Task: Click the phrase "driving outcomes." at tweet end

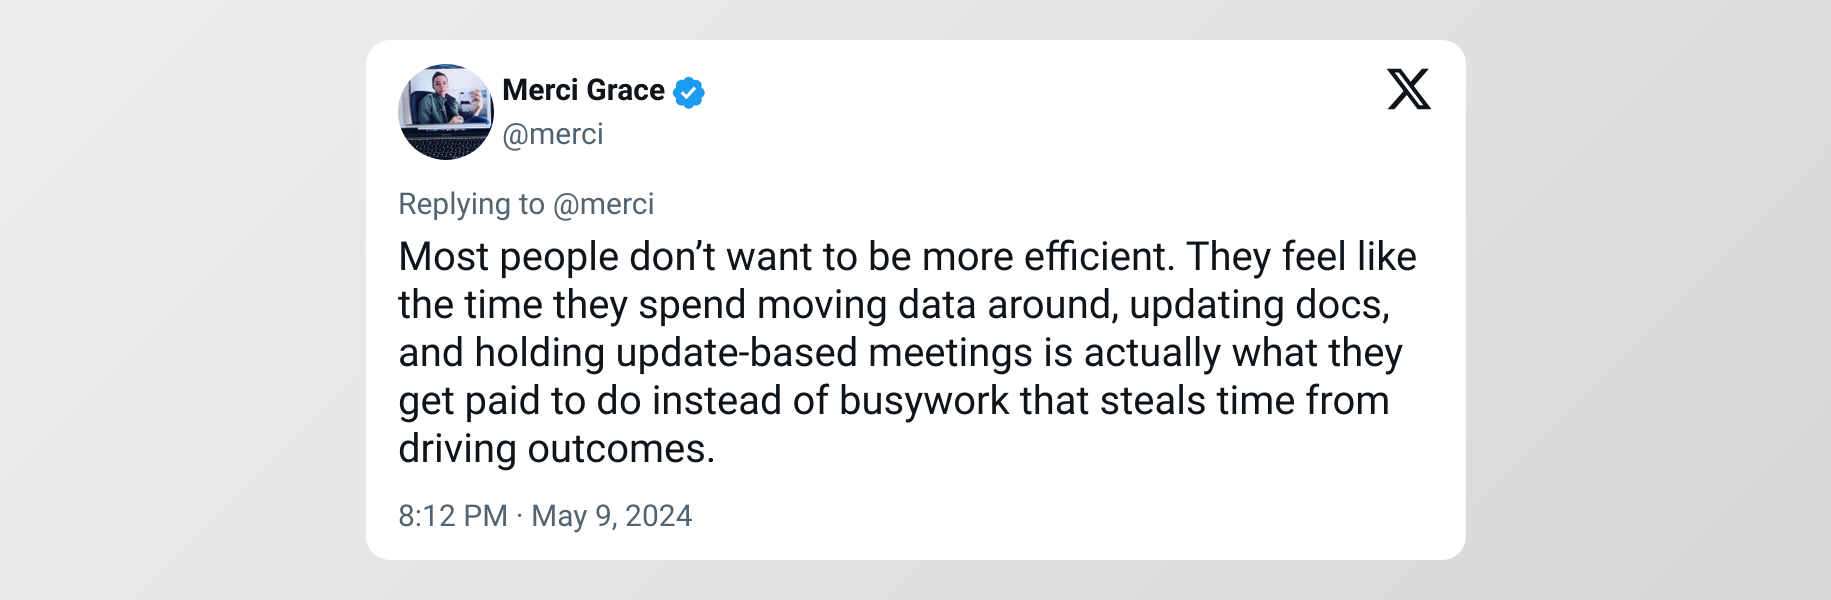Action: pyautogui.click(x=556, y=449)
